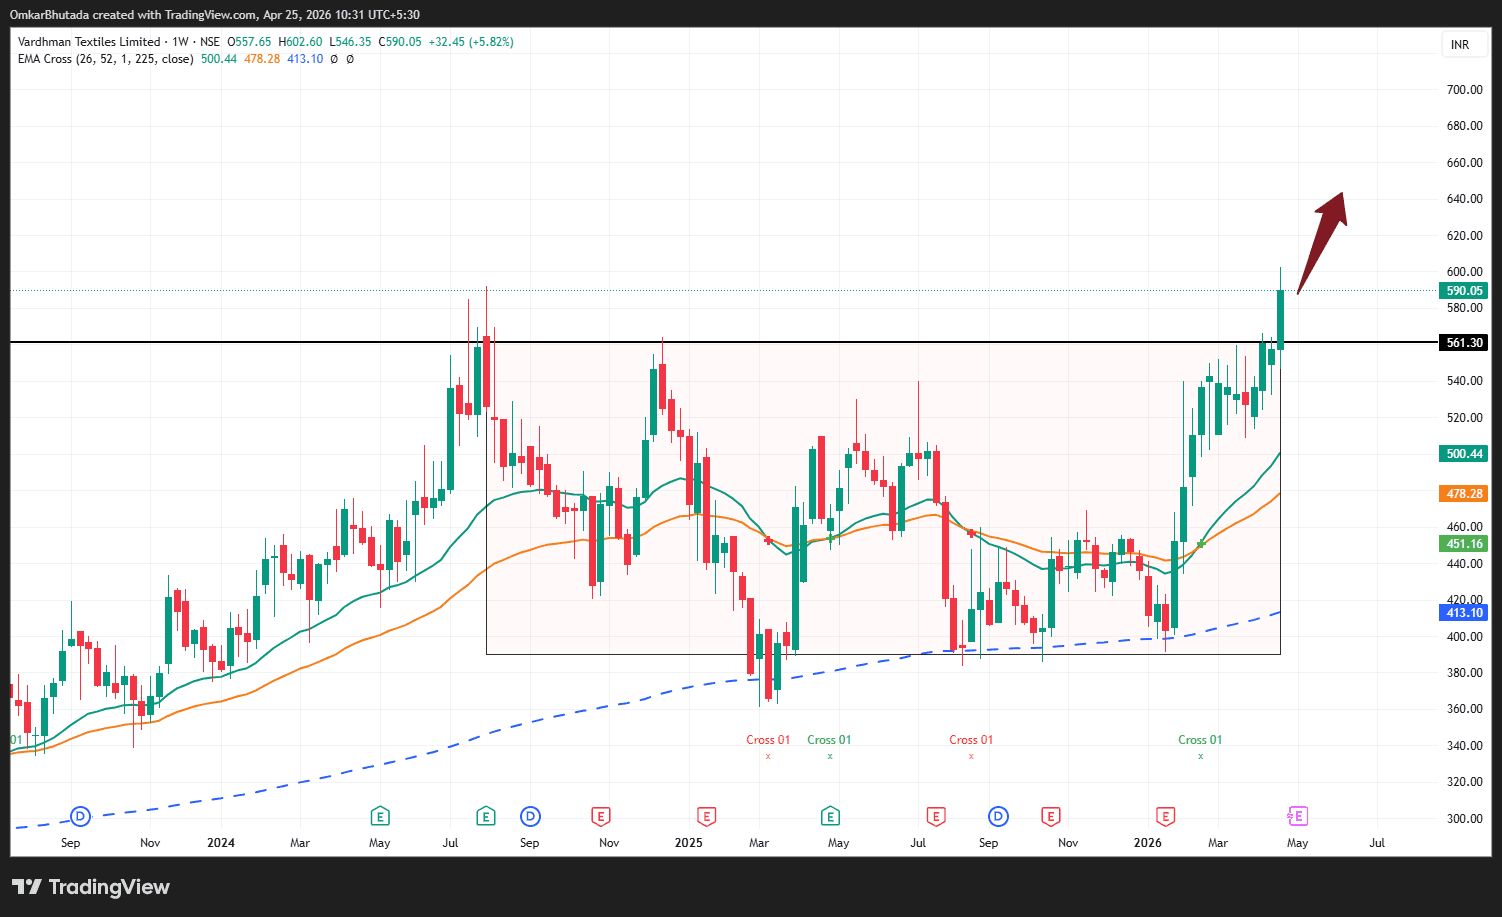The image size is (1502, 917).
Task: Open the green earnings marker near May 2024
Action: (379, 817)
